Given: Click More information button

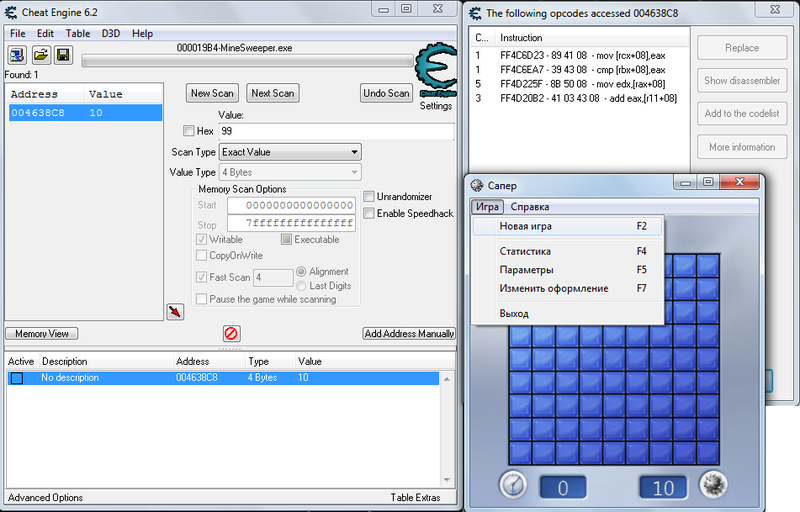Looking at the screenshot, I should tap(742, 147).
